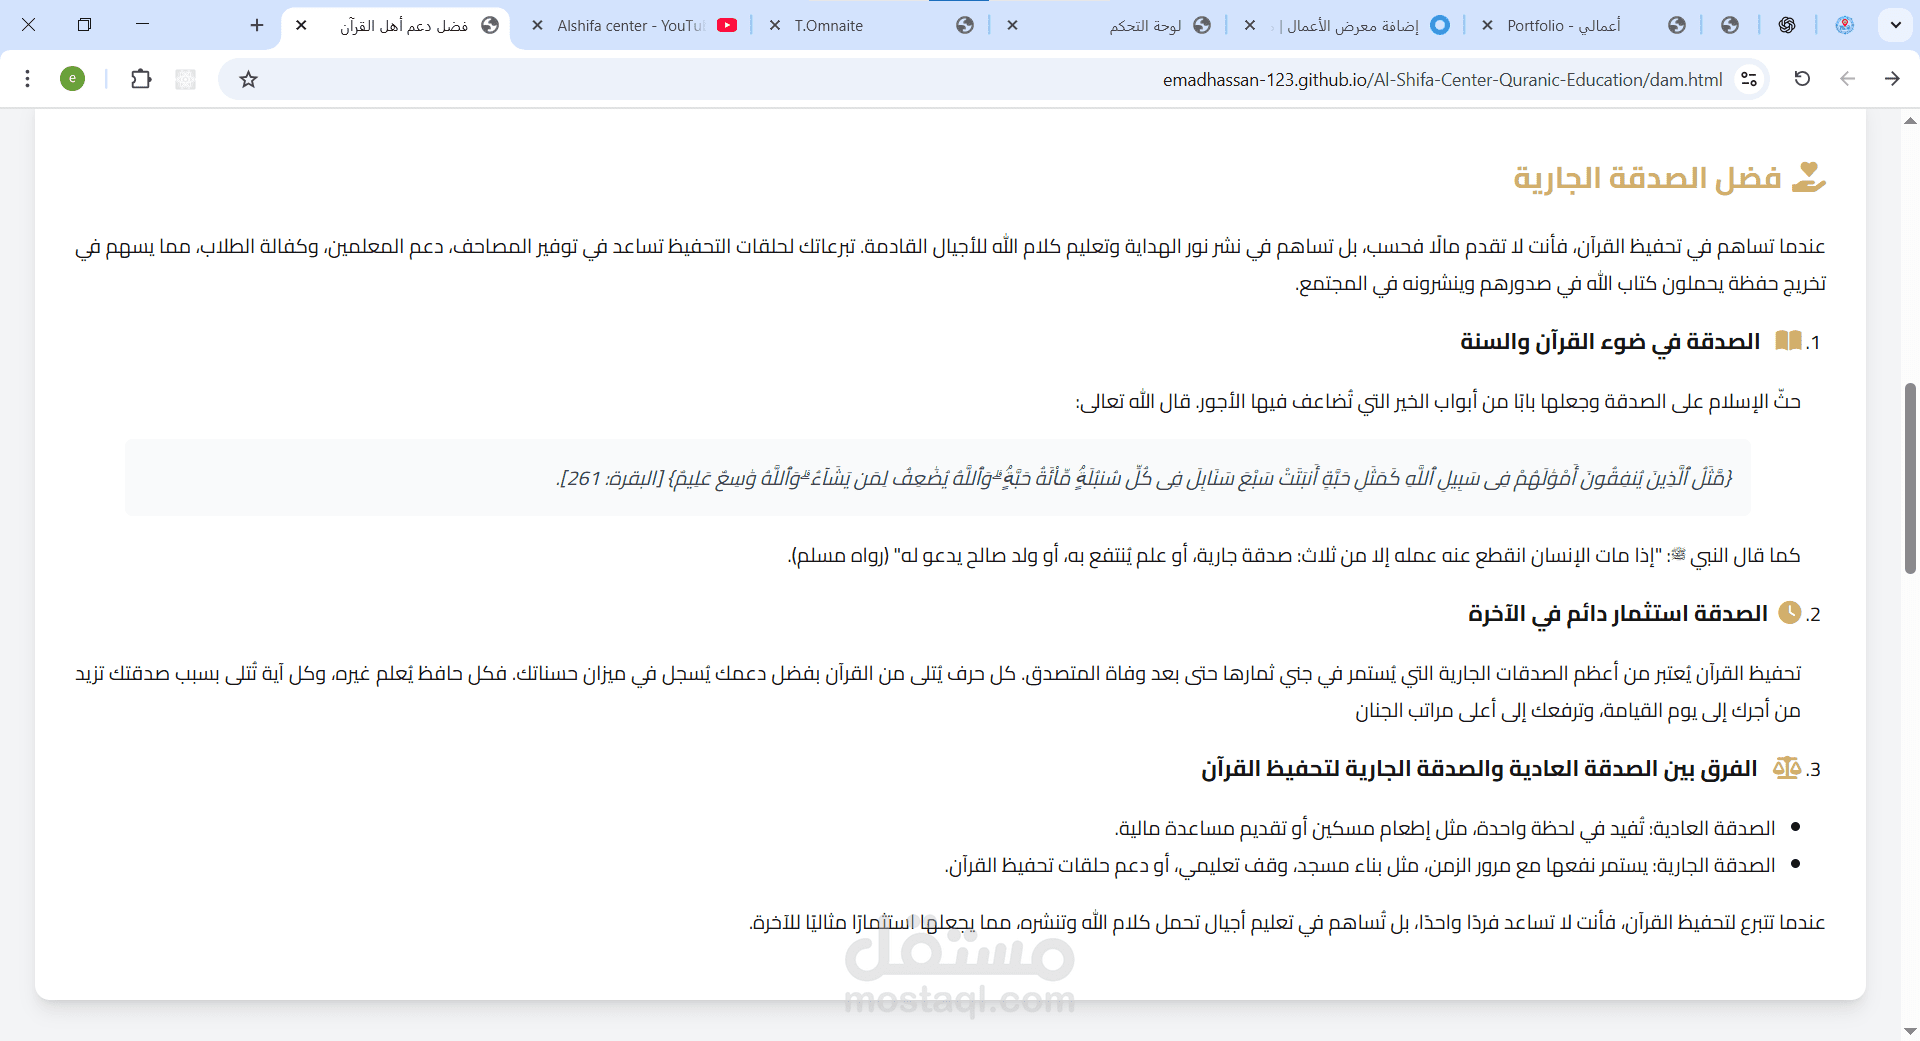This screenshot has width=1920, height=1041.
Task: Click the scrollbar down arrow
Action: pyautogui.click(x=1910, y=1031)
